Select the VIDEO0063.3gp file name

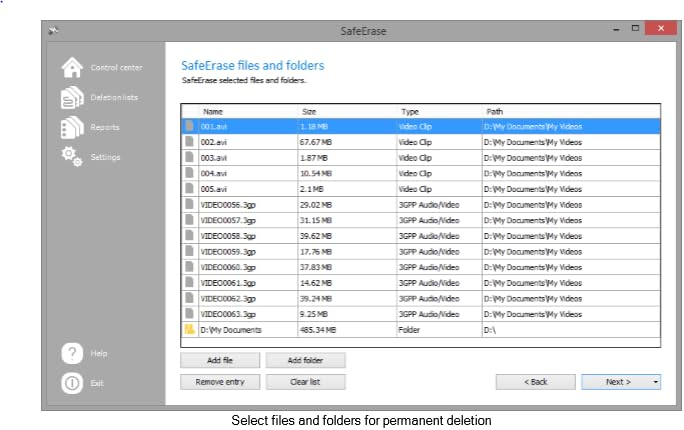pyautogui.click(x=228, y=314)
